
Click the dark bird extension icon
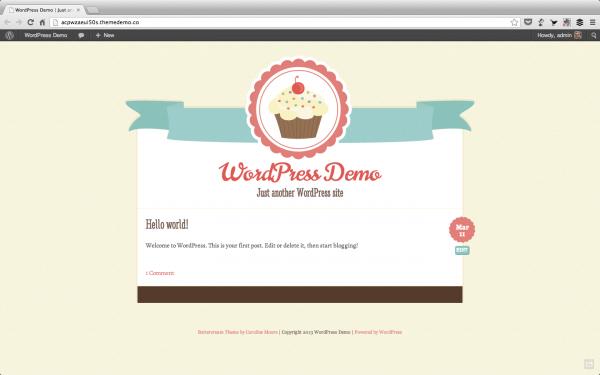pos(554,23)
